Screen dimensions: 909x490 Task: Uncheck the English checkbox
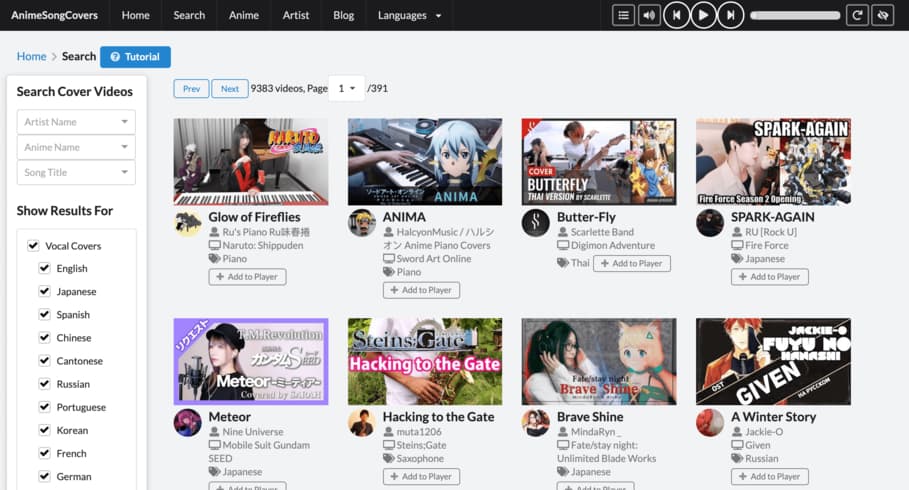pyautogui.click(x=44, y=268)
